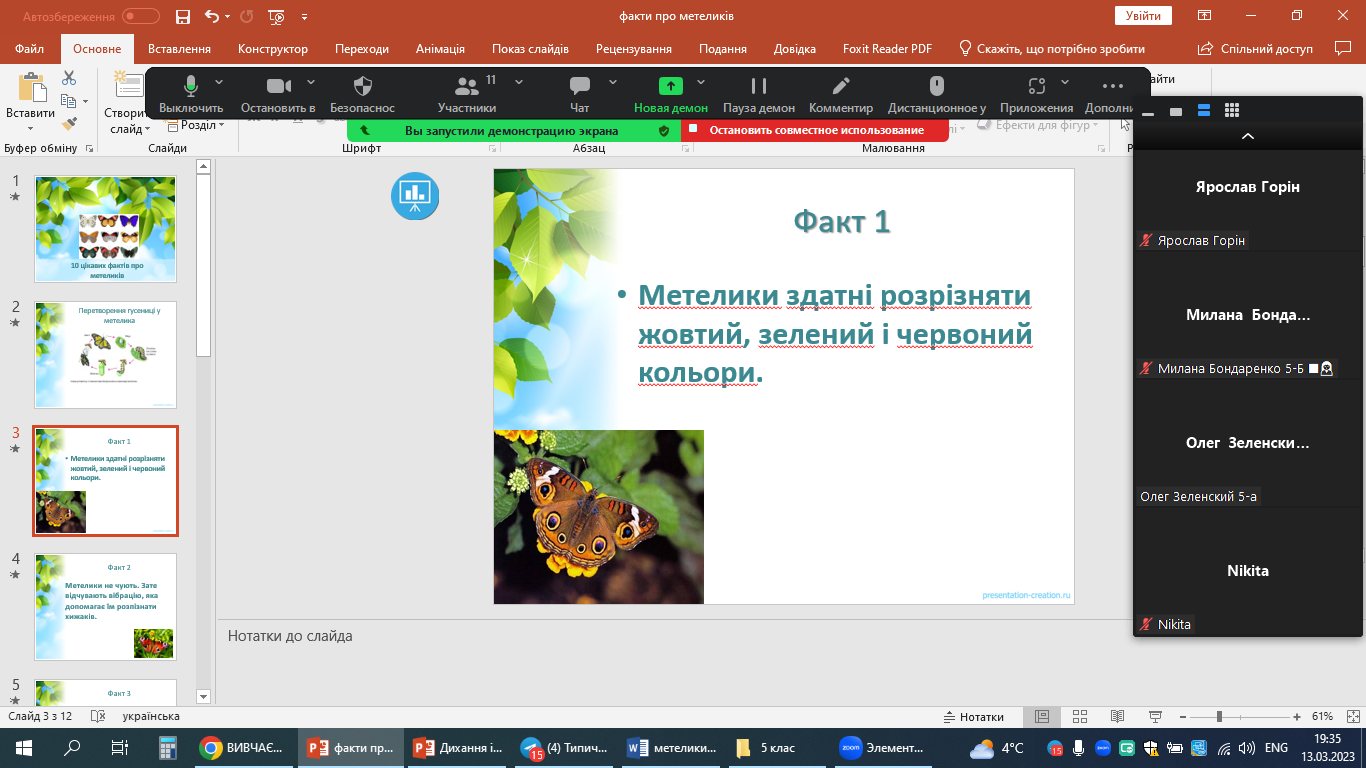The image size is (1366, 768).
Task: Collapse the Zoom participant video panel
Action: point(1247,136)
